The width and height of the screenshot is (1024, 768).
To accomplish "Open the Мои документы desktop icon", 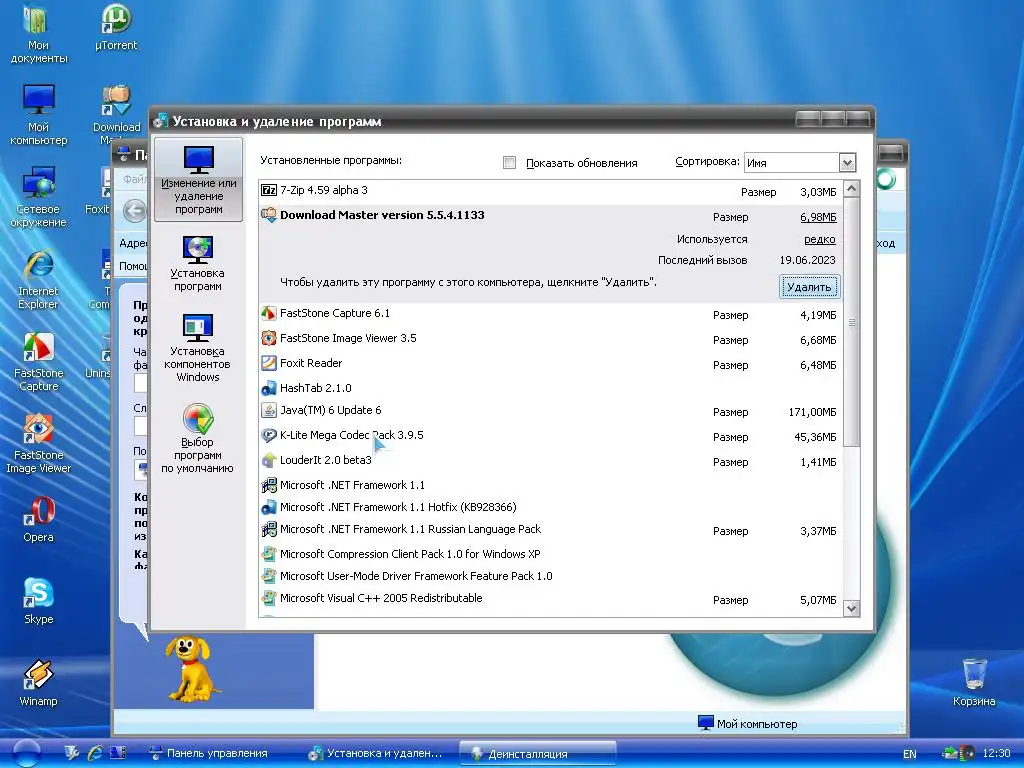I will (39, 33).
